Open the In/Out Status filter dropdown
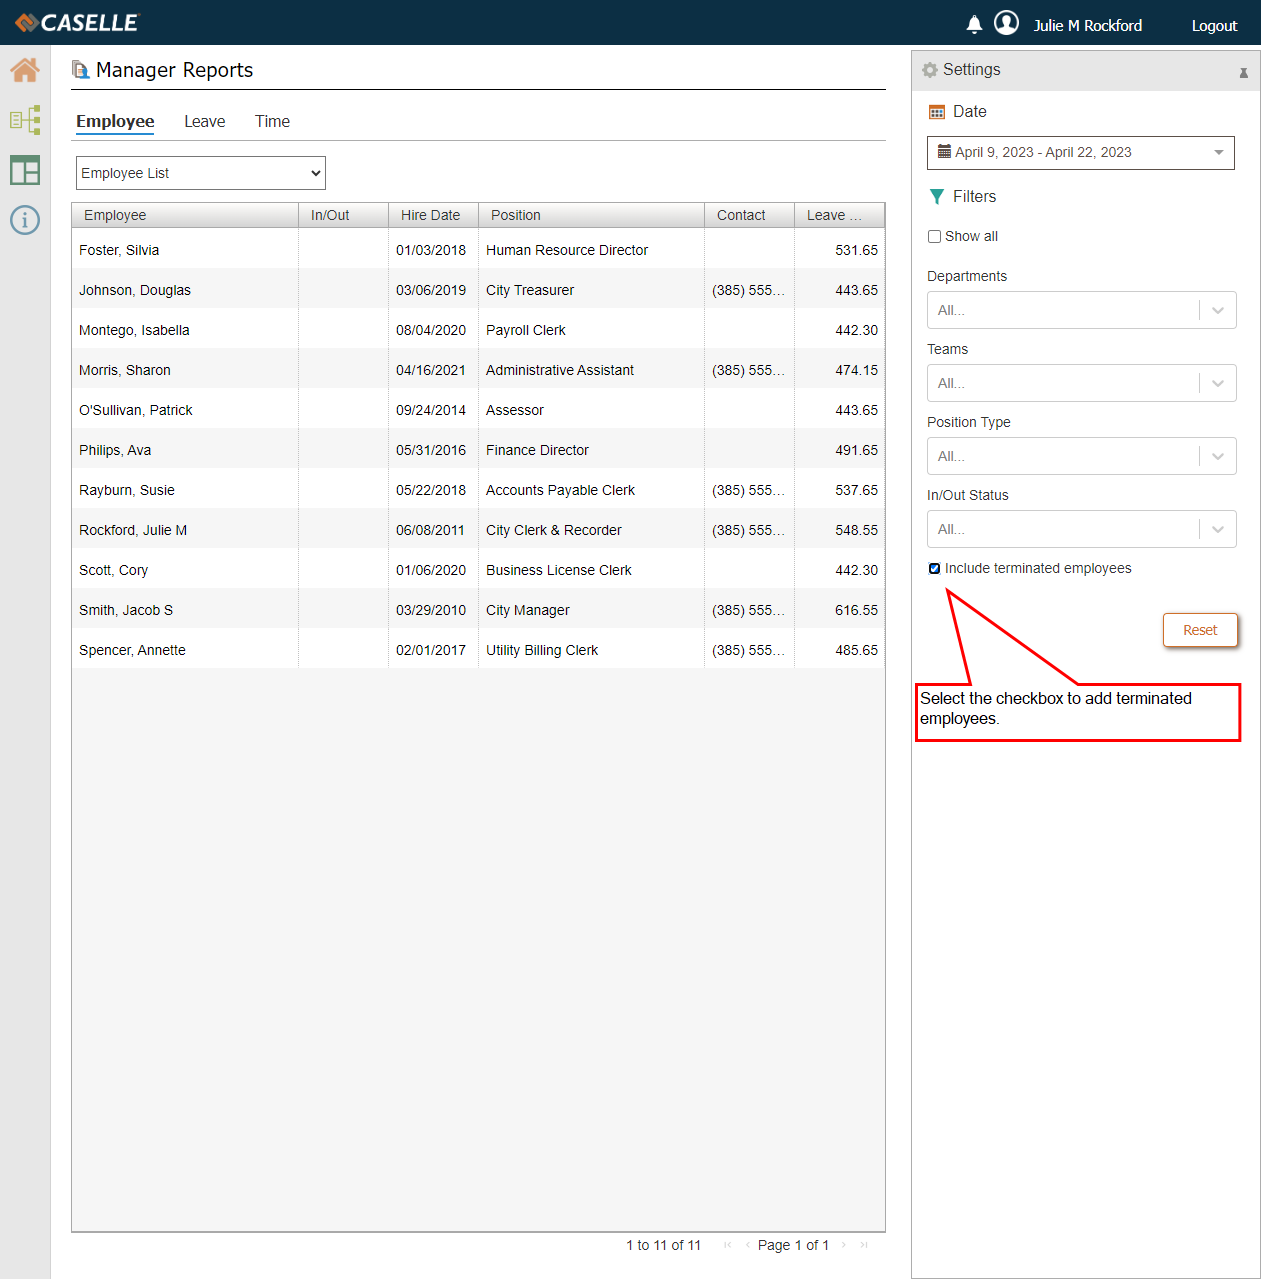 pos(1081,529)
